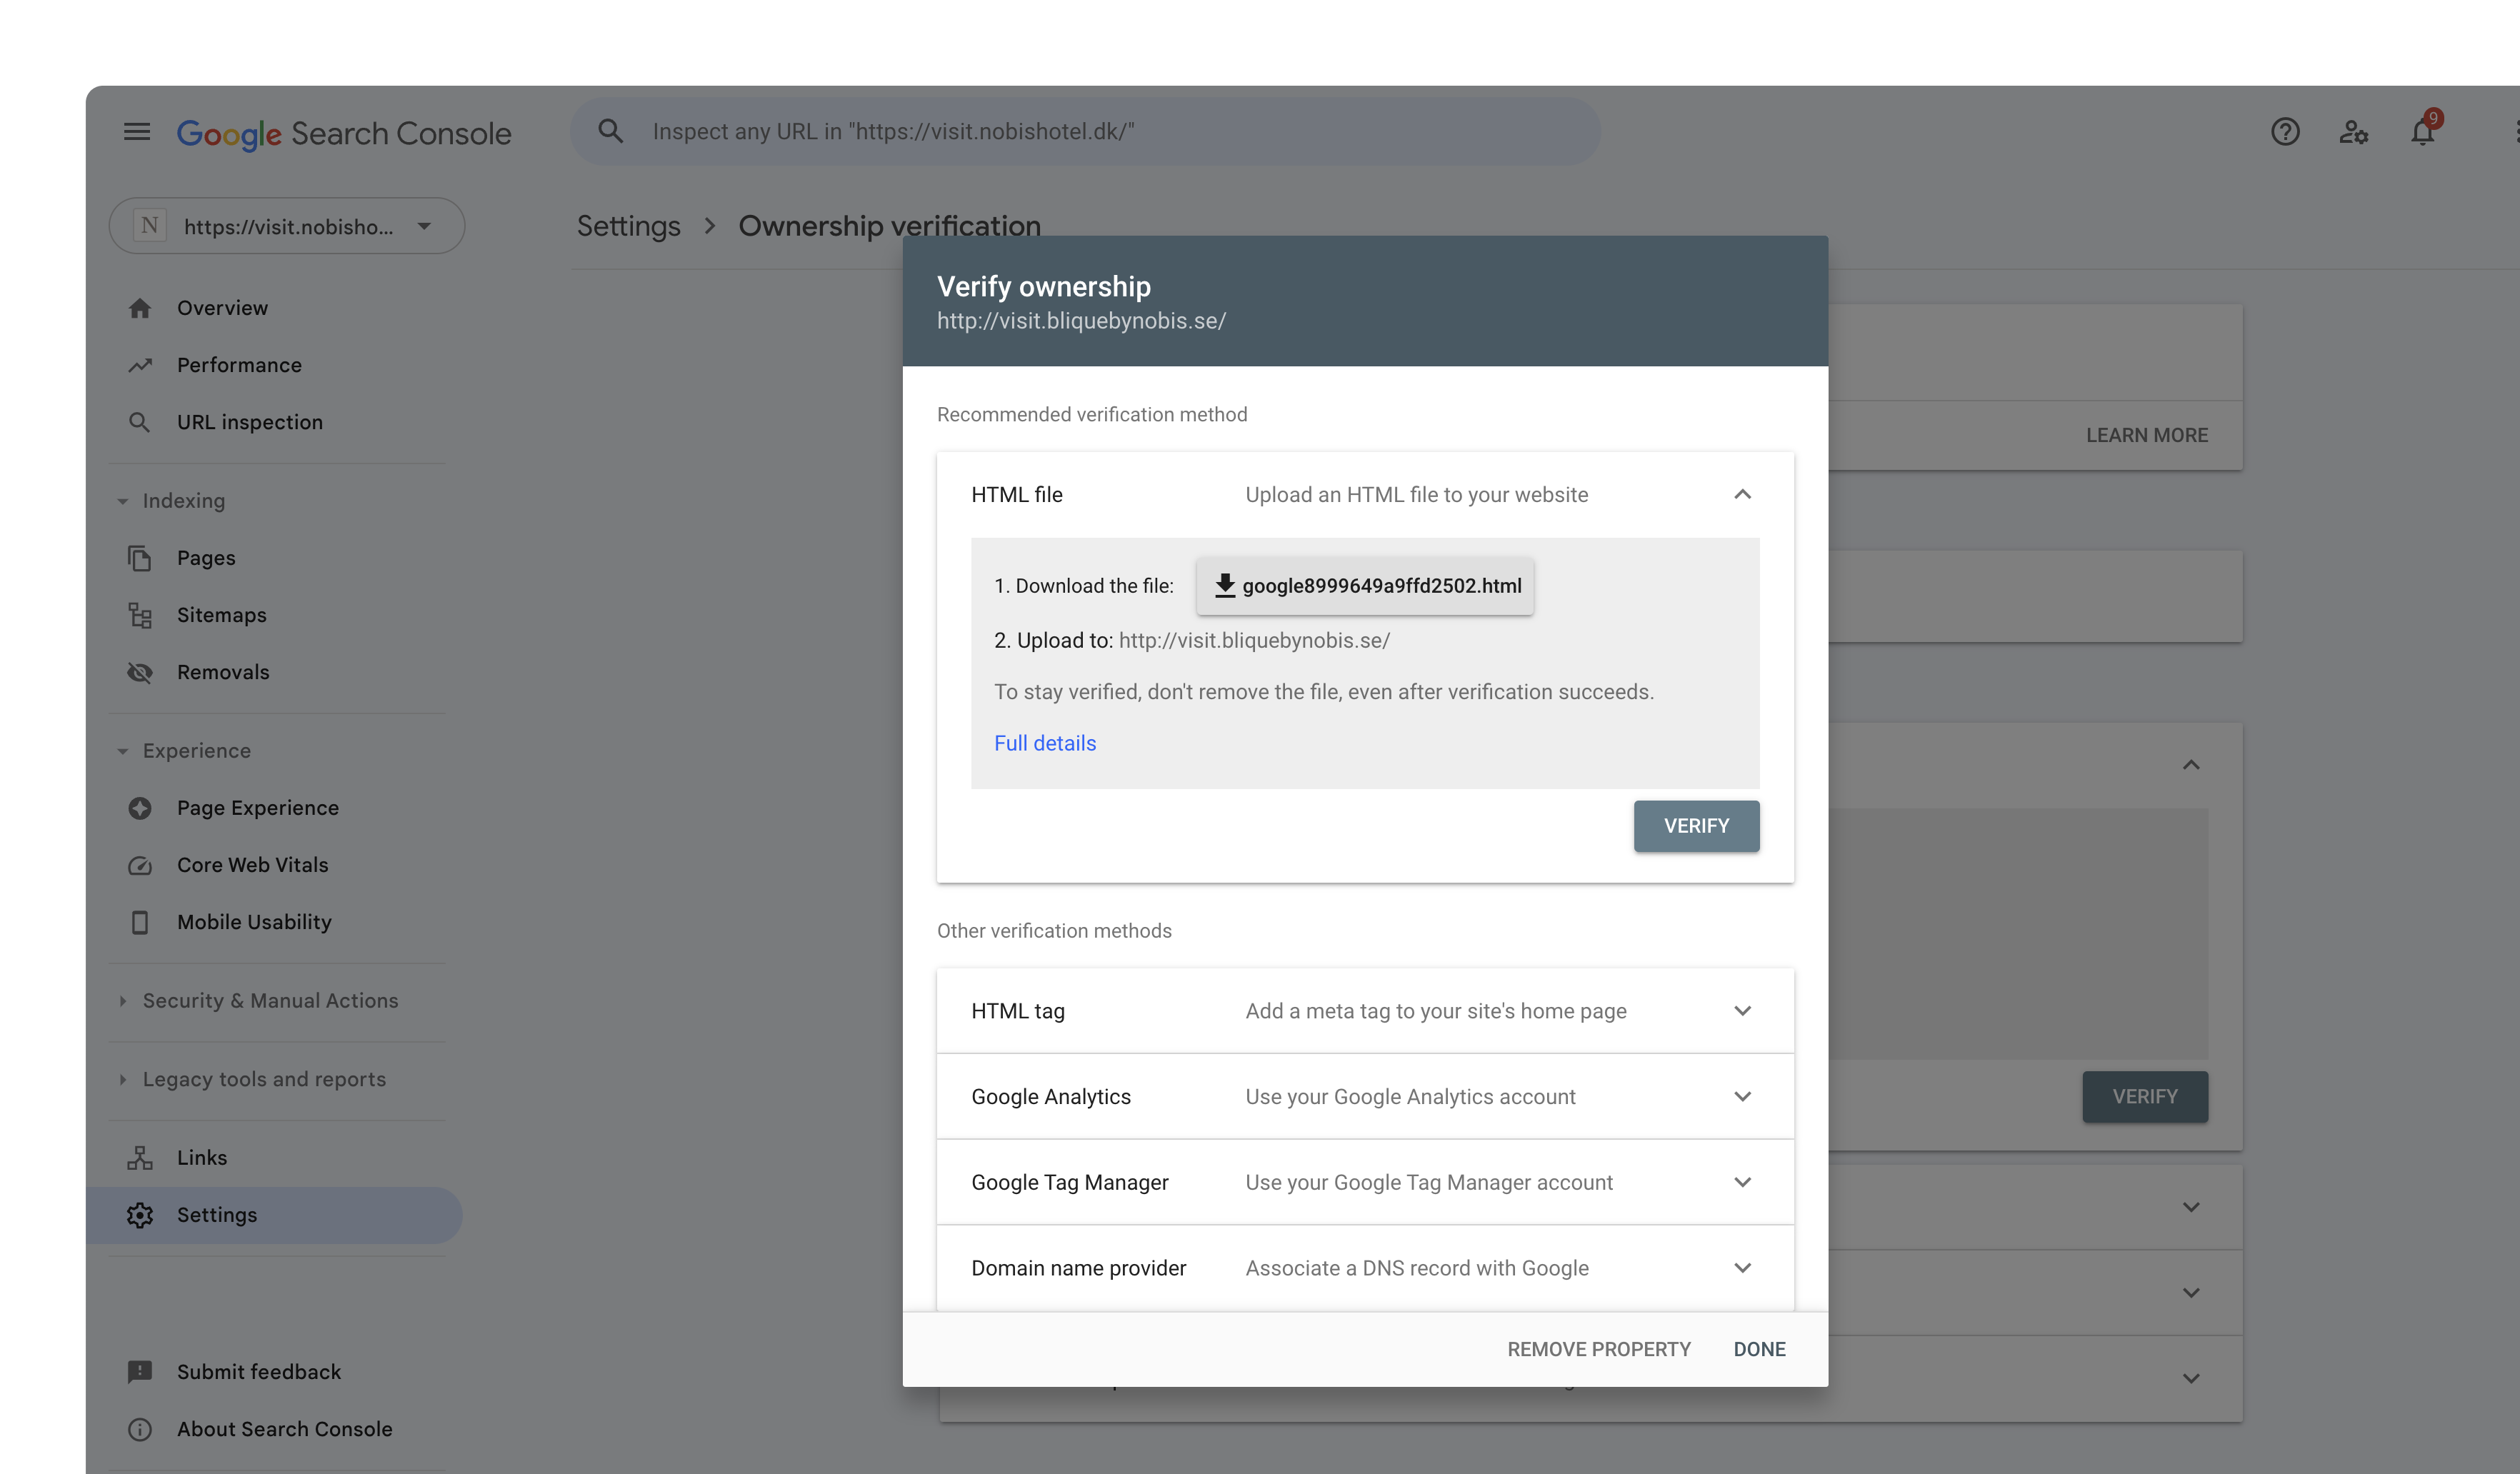2520x1474 pixels.
Task: Click the property favicon N in selector
Action: coord(150,226)
